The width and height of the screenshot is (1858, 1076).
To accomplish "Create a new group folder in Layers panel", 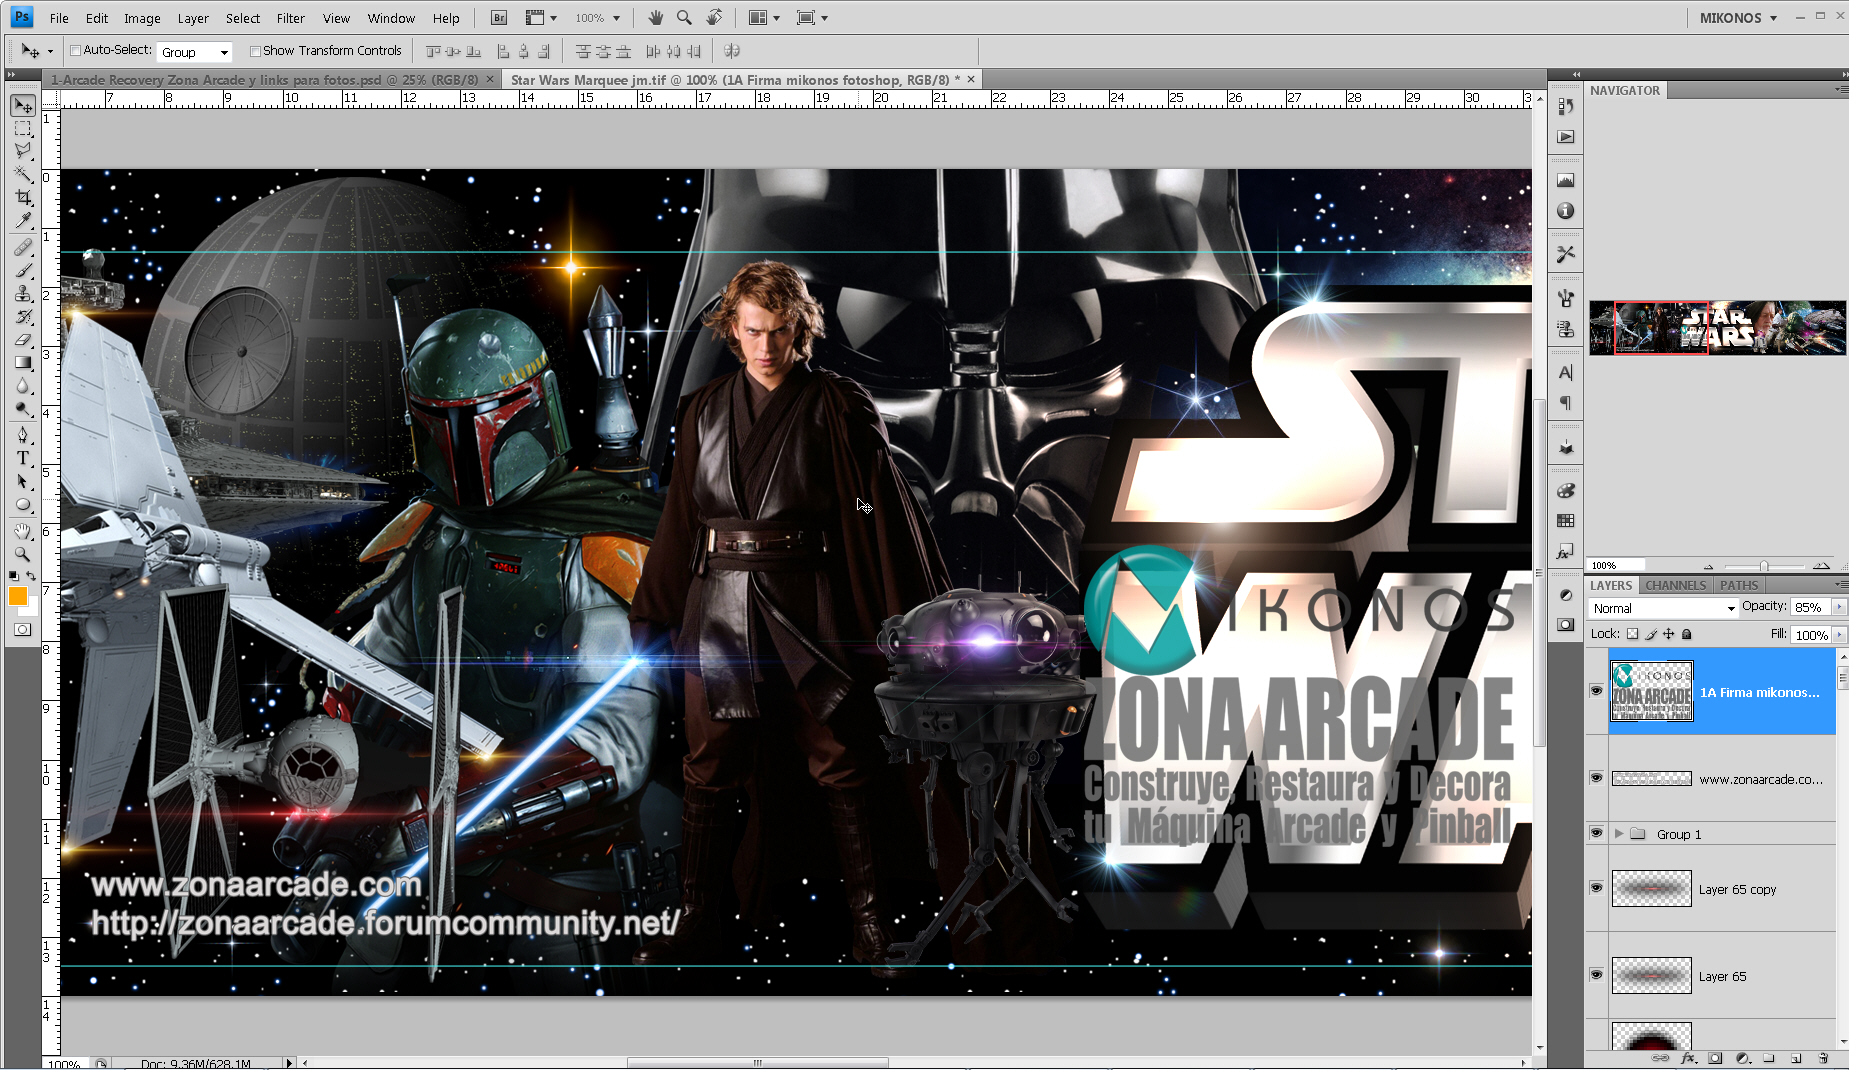I will 1769,1058.
